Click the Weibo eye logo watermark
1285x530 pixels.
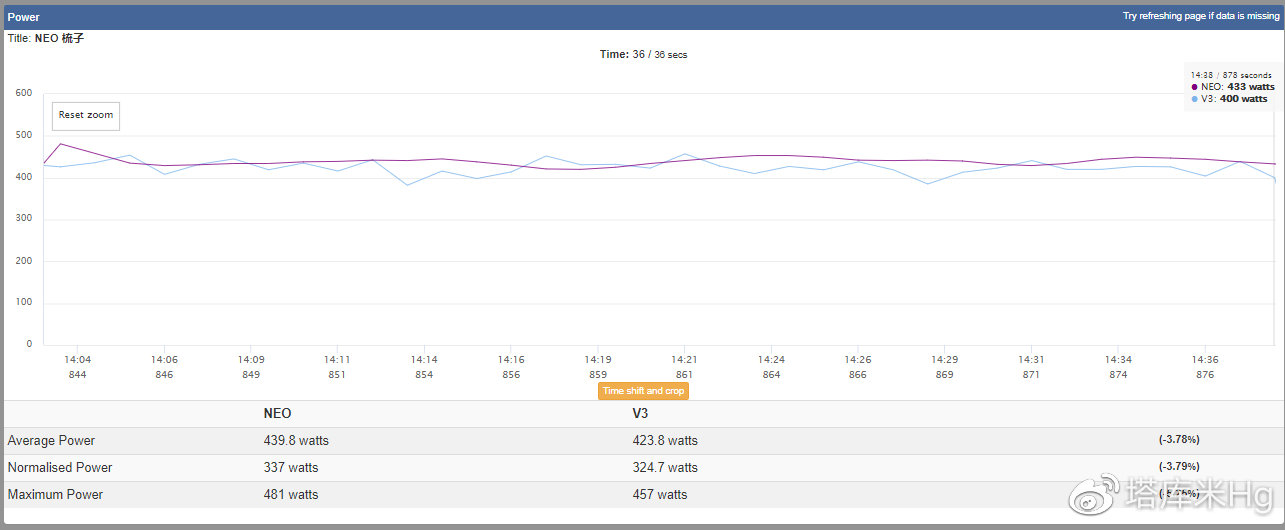click(x=1096, y=494)
